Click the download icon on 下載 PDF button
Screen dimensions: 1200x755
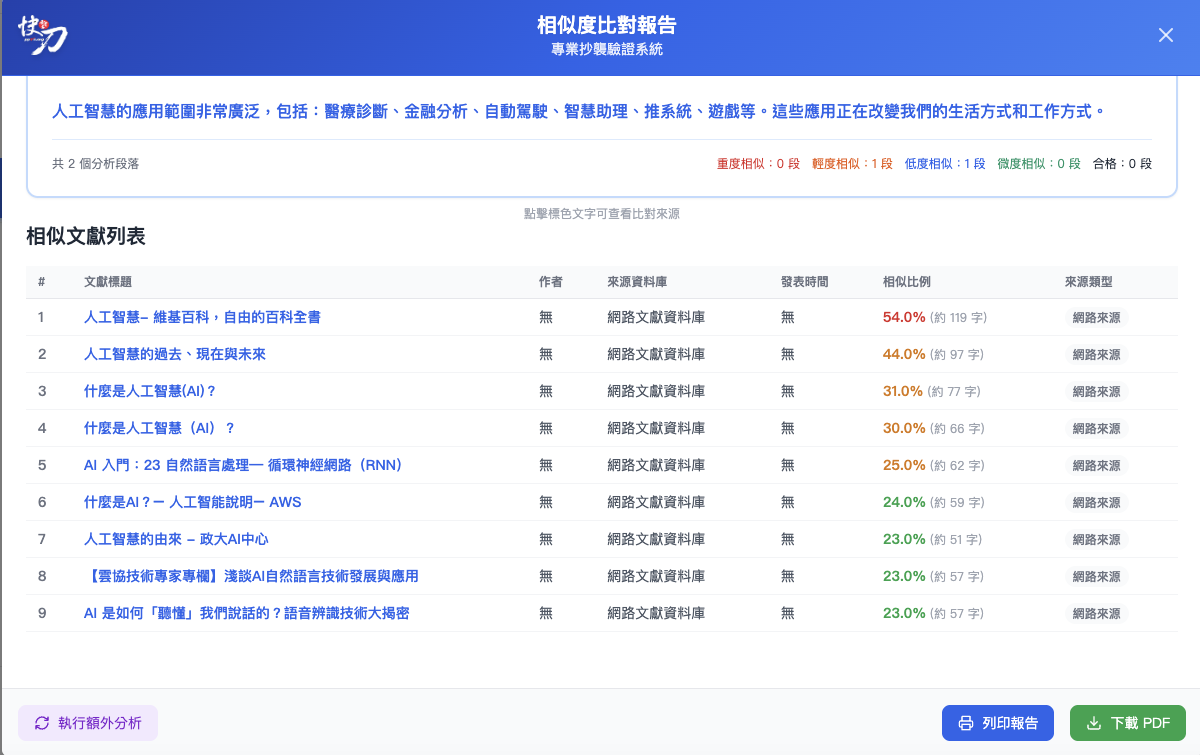pos(1095,722)
